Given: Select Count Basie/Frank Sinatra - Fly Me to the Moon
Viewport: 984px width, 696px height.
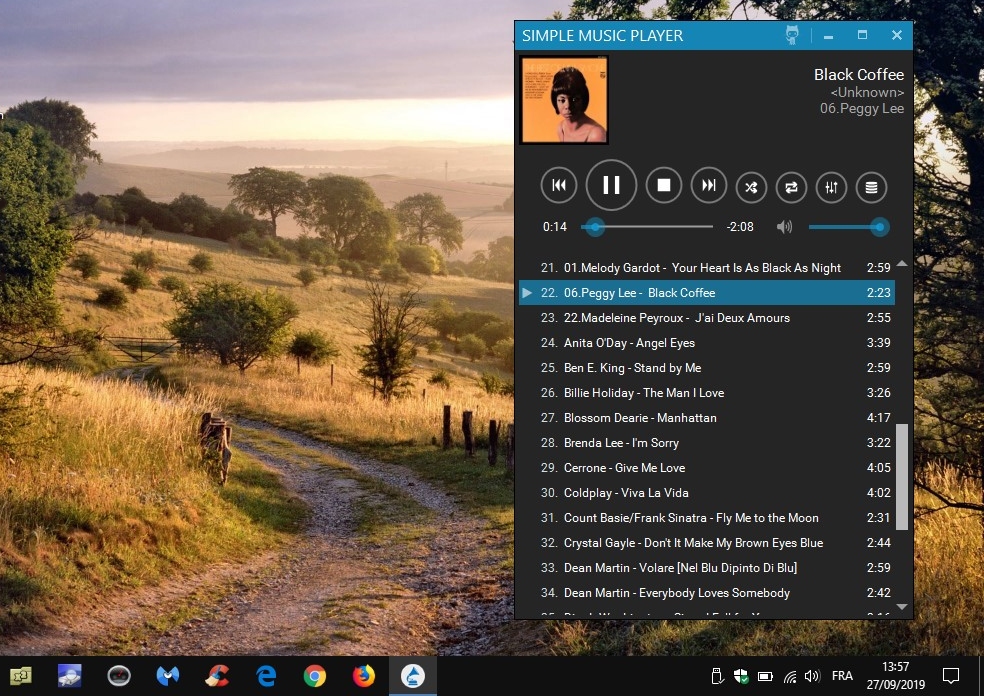Looking at the screenshot, I should 707,518.
